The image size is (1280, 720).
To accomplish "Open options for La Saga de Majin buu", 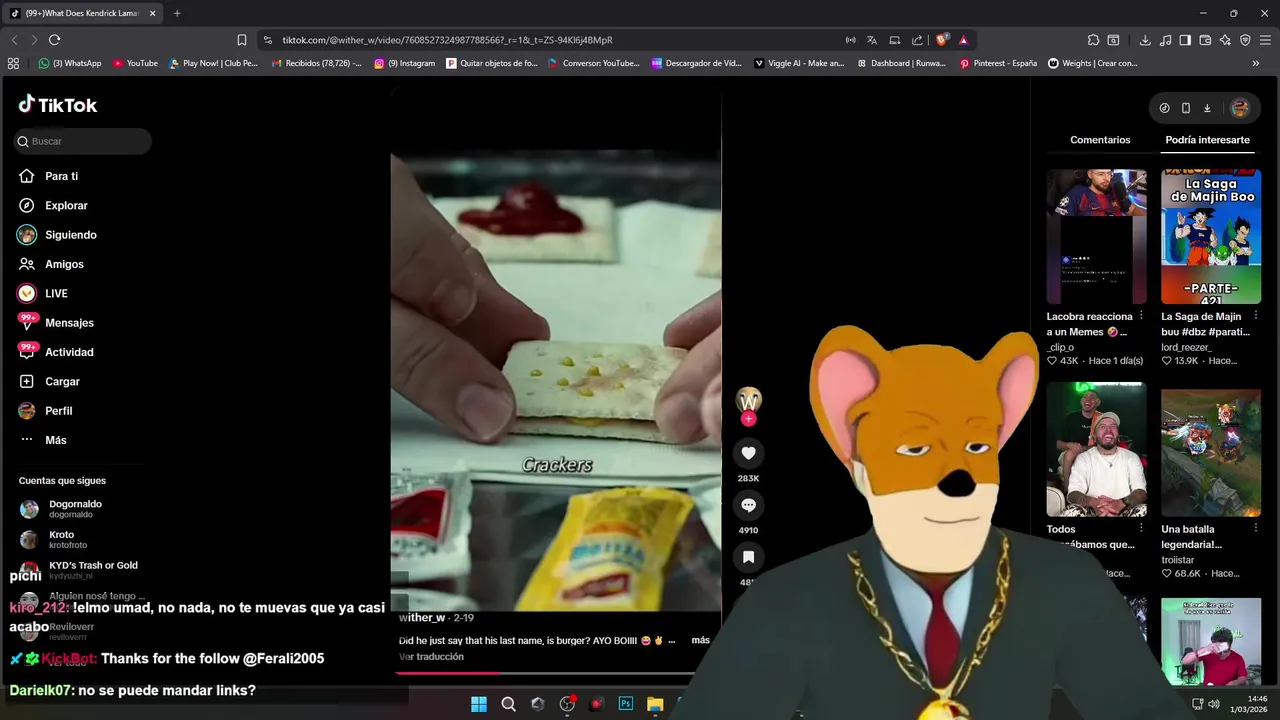I will (1256, 316).
